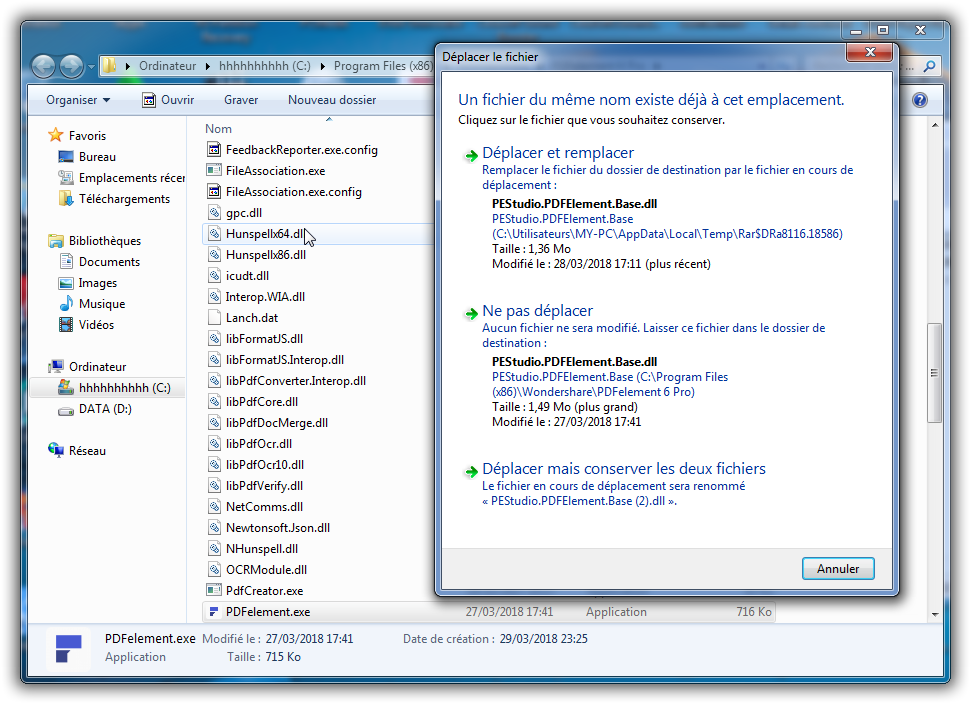Select the Lanch.dat file icon
971x704 pixels.
click(214, 318)
